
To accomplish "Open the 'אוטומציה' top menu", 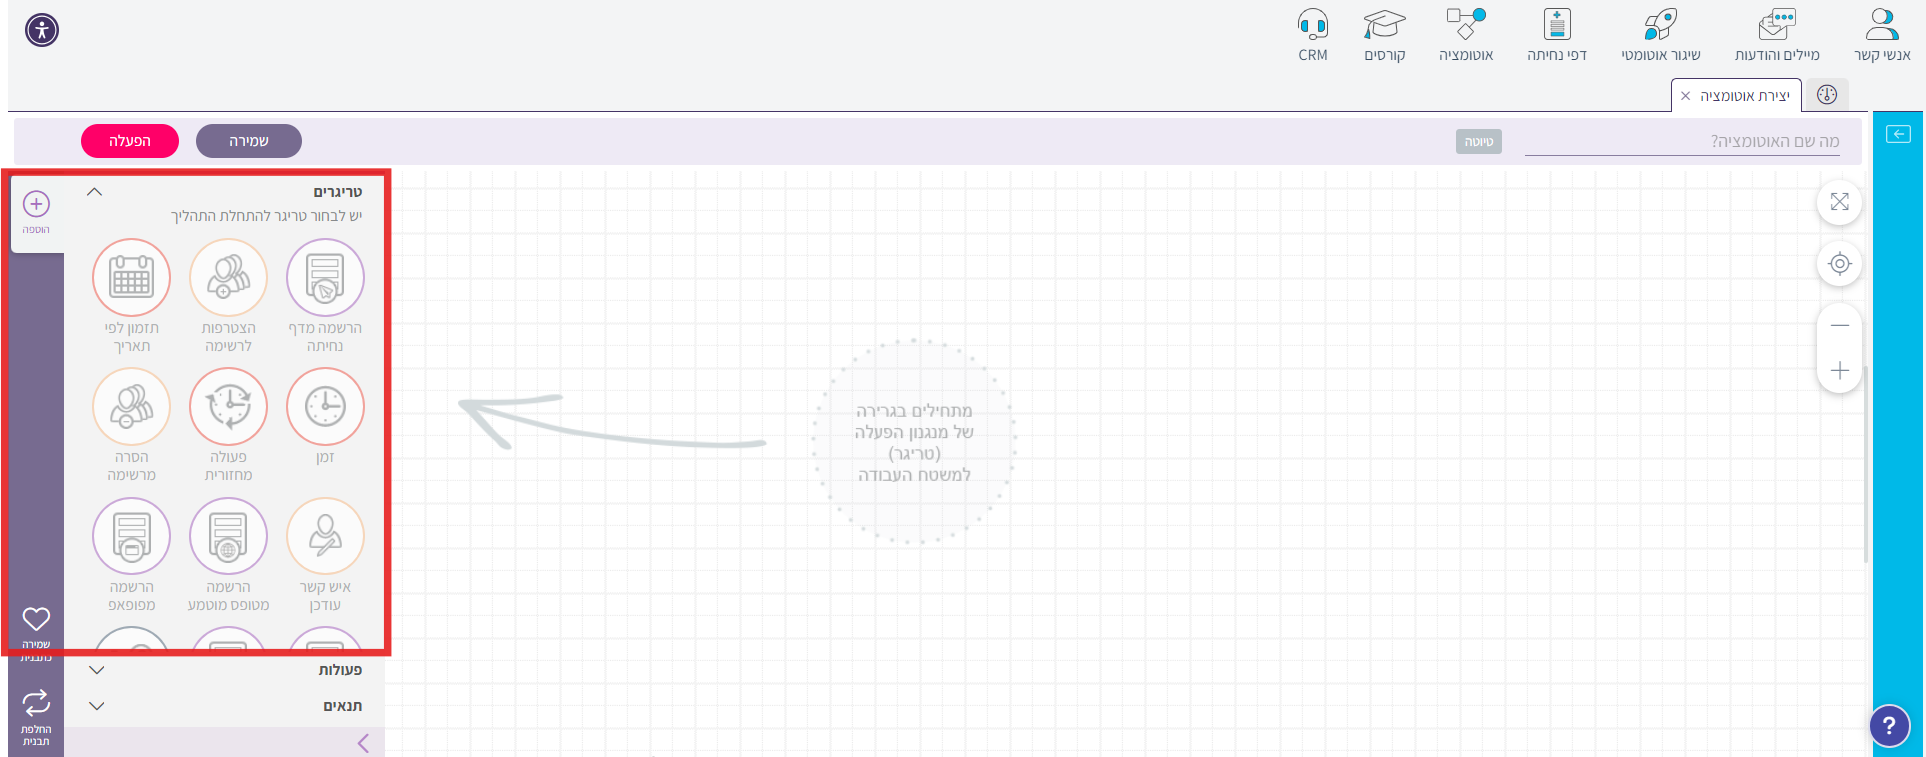I will [1465, 35].
